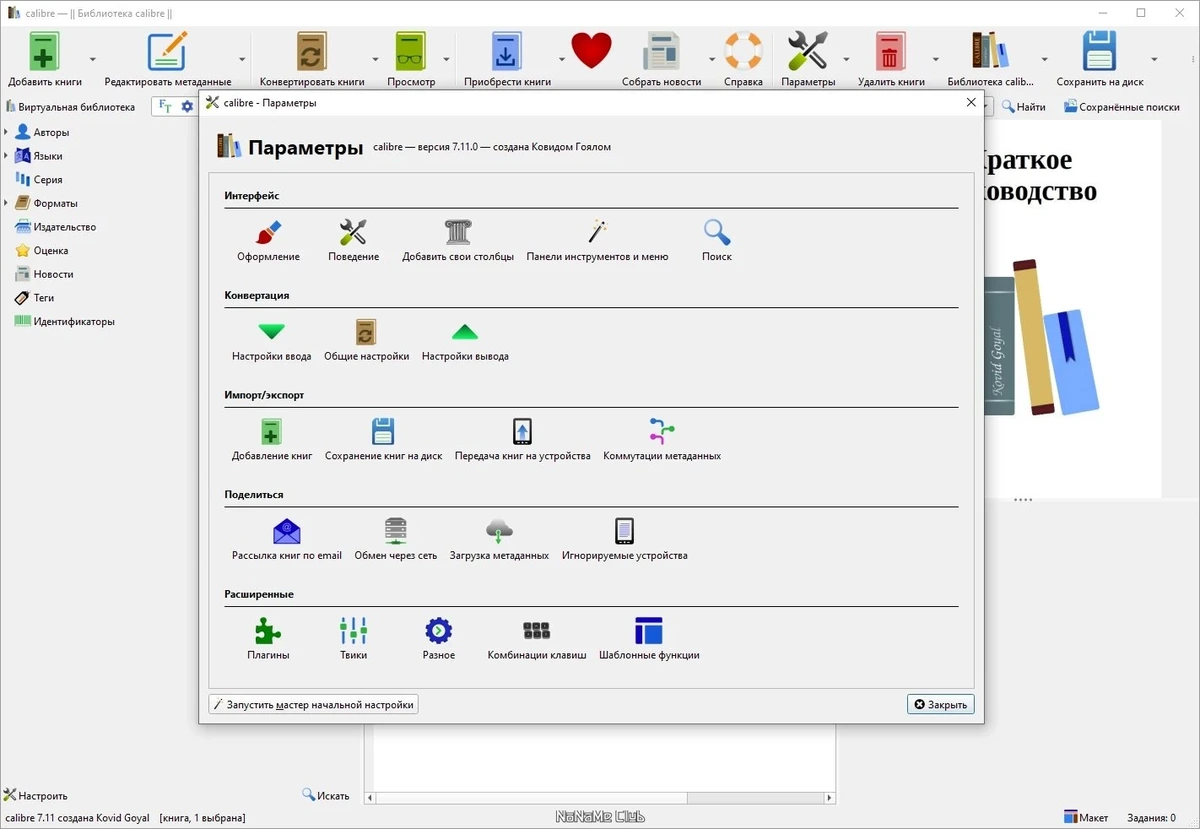Click the red heart donate icon
Image resolution: width=1200 pixels, height=829 pixels.
point(591,51)
